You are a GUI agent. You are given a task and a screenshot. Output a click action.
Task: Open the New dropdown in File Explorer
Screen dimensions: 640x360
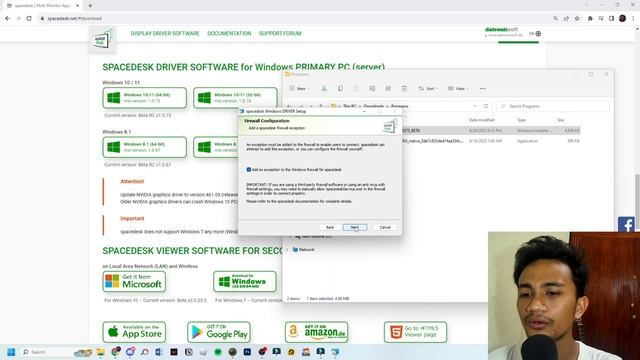click(300, 89)
